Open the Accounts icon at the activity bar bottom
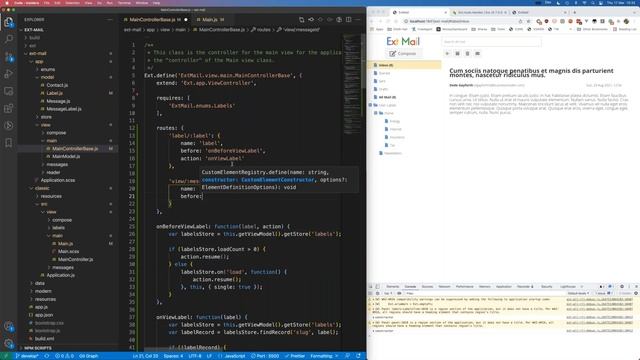This screenshot has width=640, height=360. [x=9, y=326]
